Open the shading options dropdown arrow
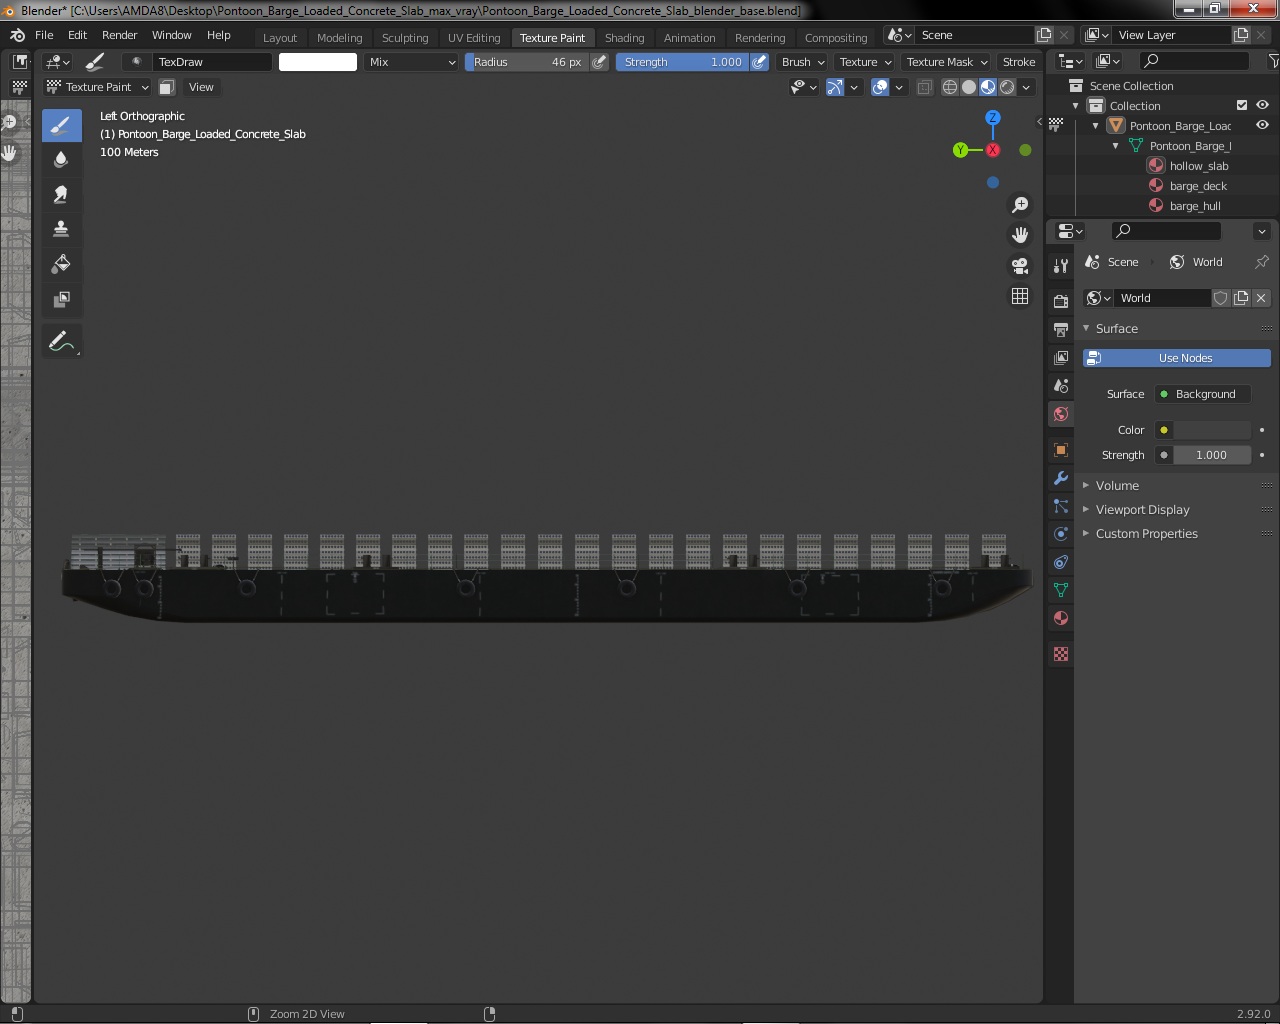Image resolution: width=1280 pixels, height=1024 pixels. [x=1026, y=87]
